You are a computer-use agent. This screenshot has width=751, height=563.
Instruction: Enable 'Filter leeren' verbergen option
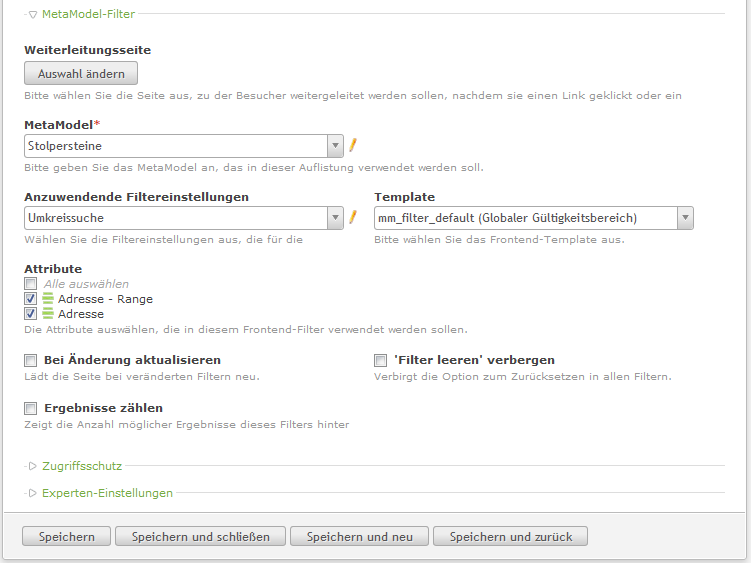click(380, 360)
